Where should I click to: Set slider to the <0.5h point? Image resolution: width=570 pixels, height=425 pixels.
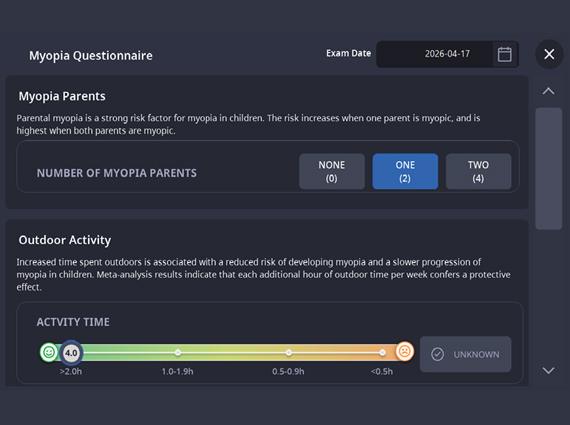pyautogui.click(x=382, y=352)
